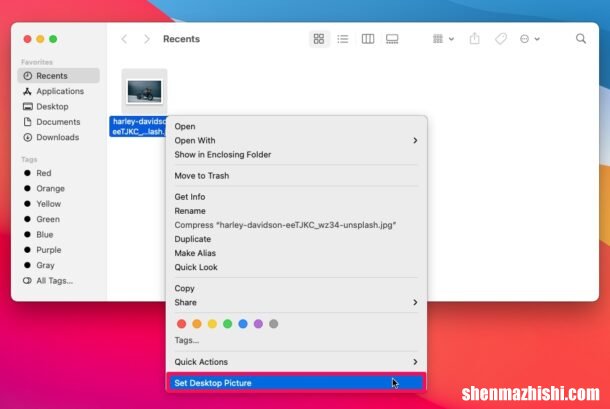Expand the Open With submenu
Screen dimensions: 610x409
coord(296,140)
